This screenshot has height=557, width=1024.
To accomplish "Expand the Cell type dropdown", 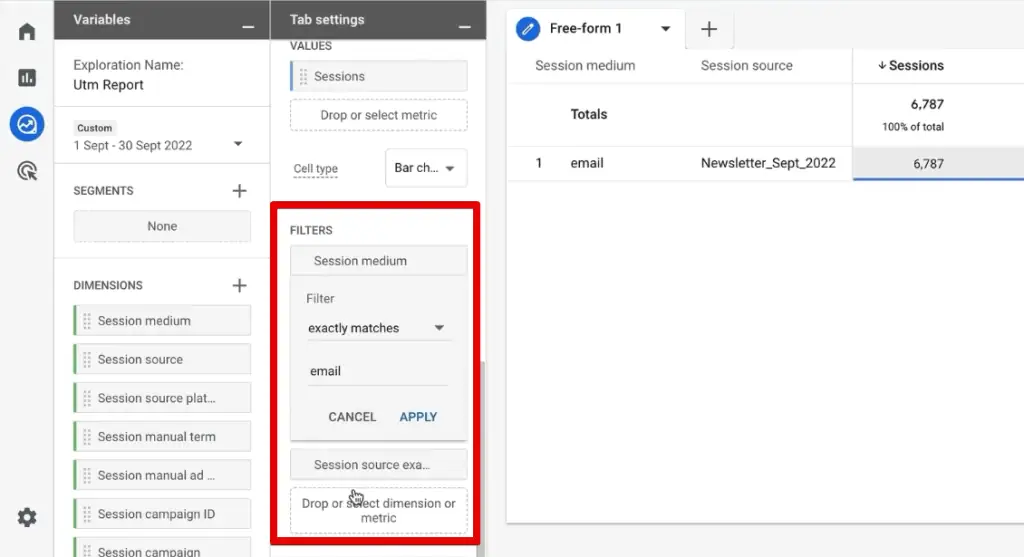I will 426,168.
